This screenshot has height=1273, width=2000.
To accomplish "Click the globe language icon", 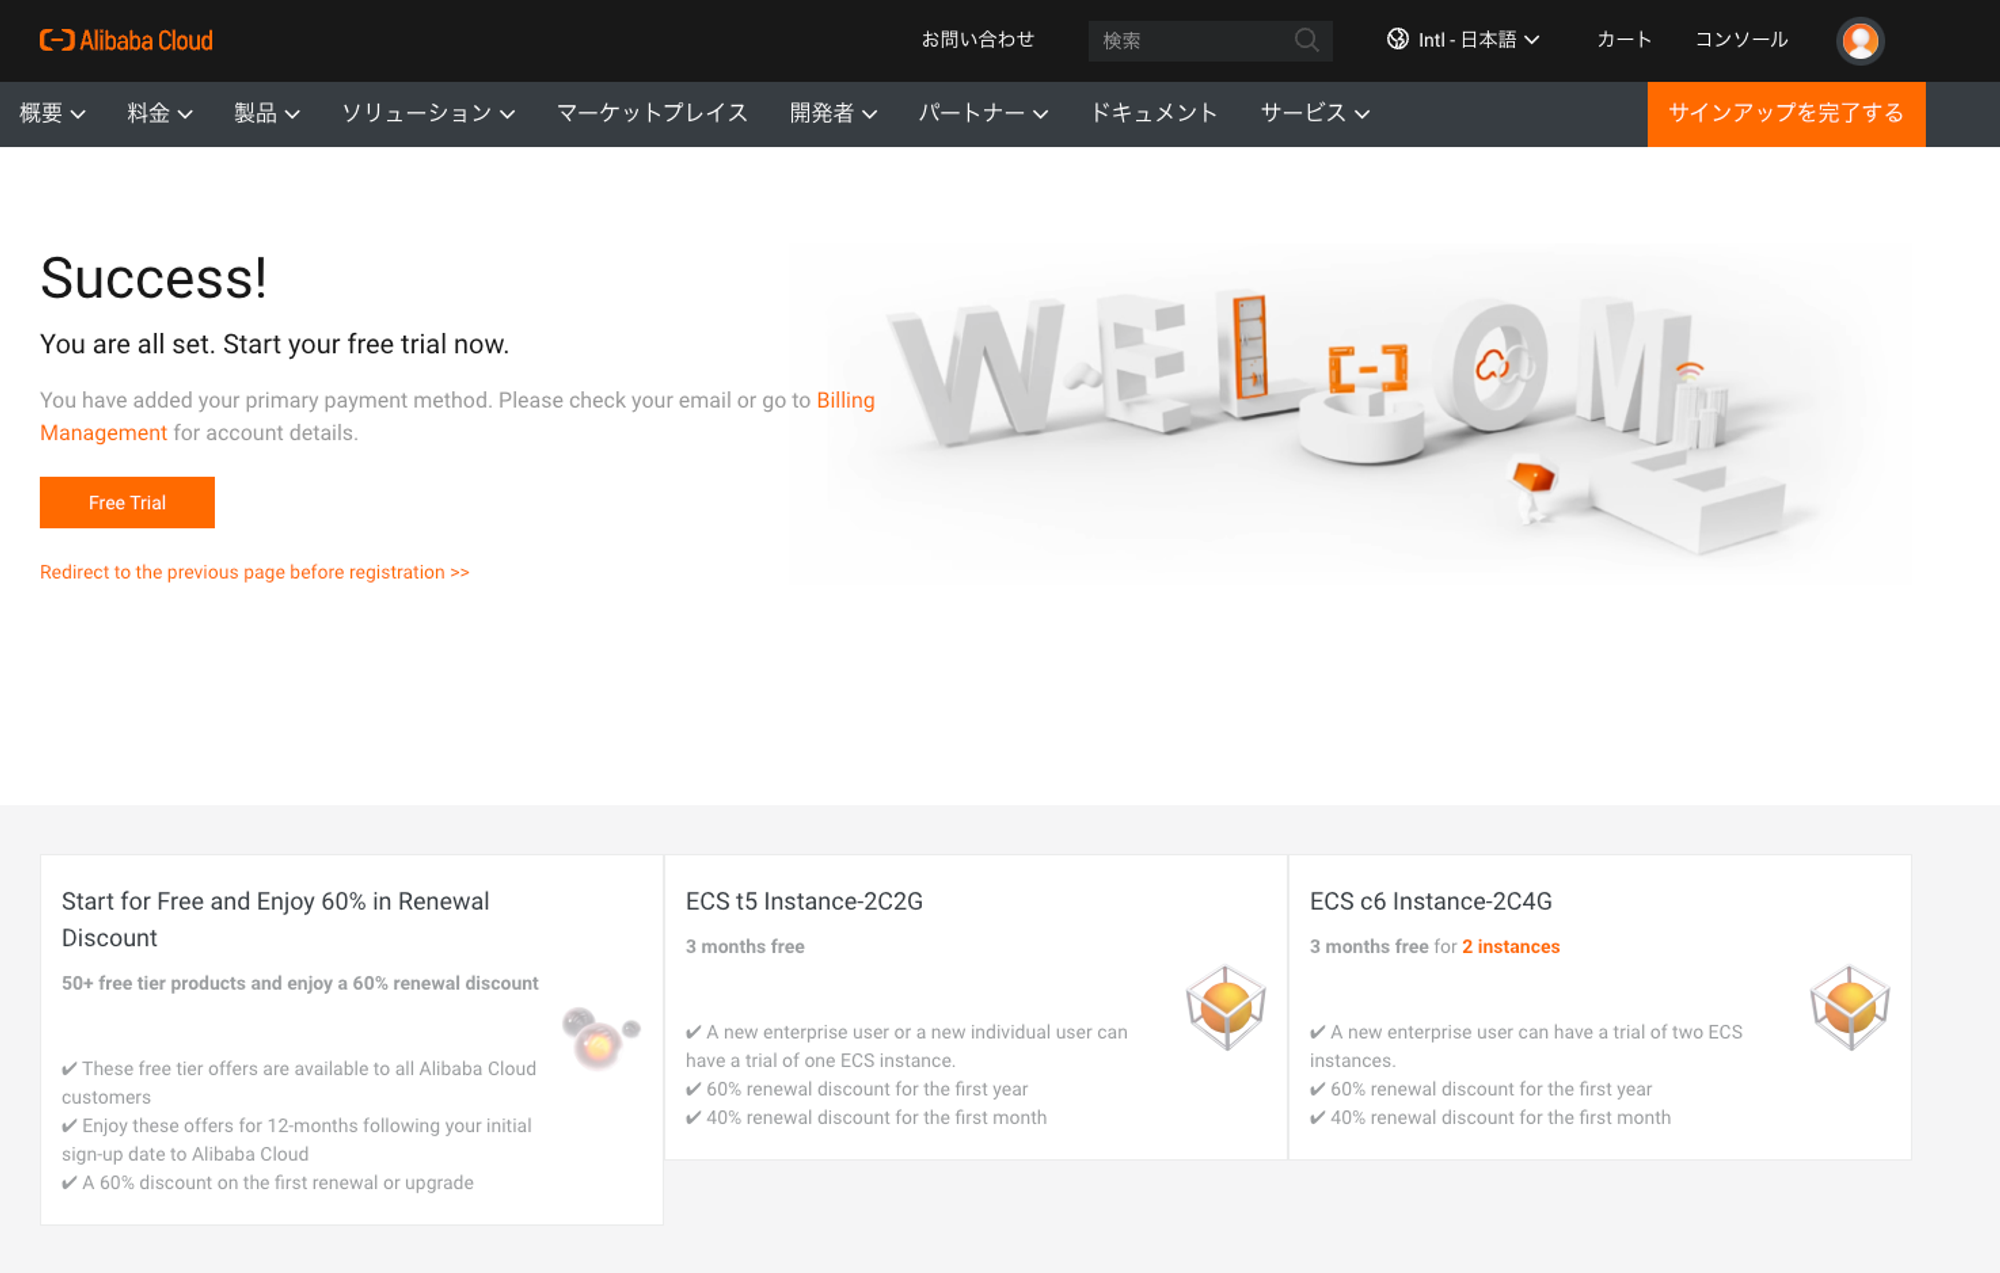I will [x=1397, y=39].
